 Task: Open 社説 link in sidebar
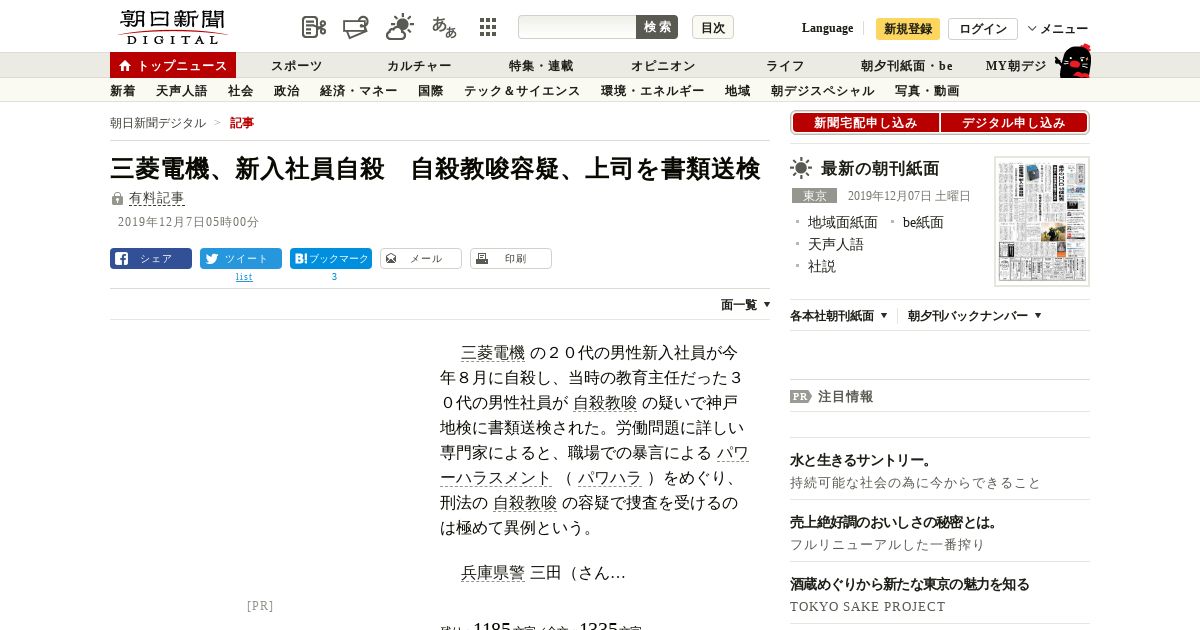click(x=822, y=266)
